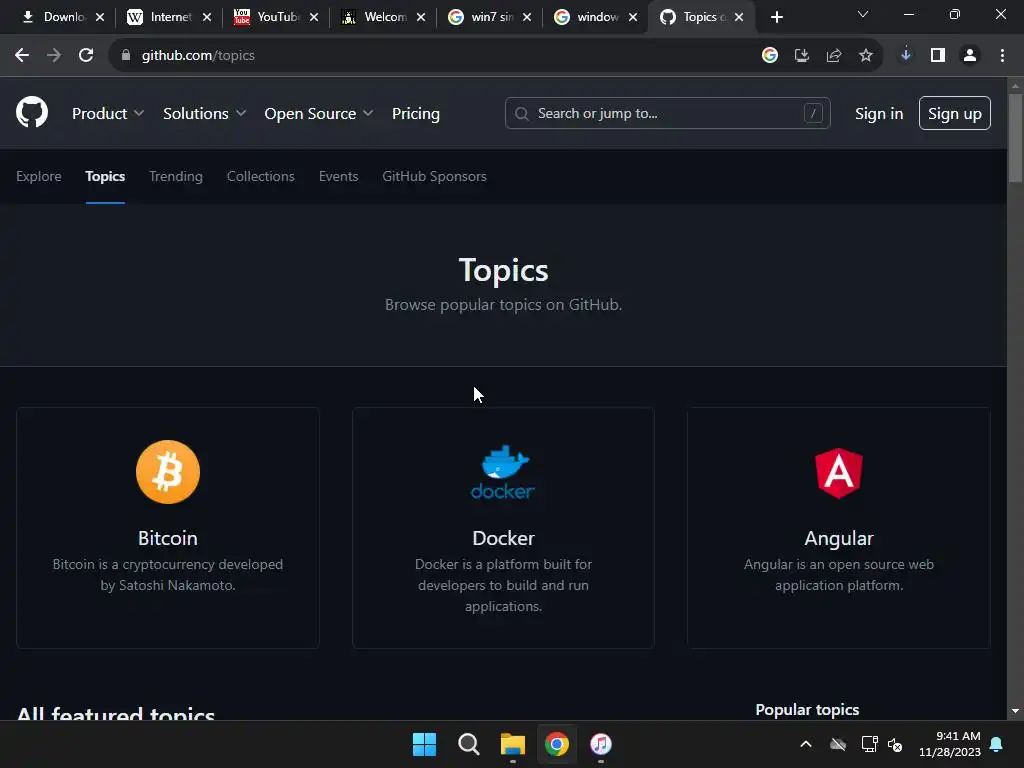Click the notification bell in tray

(997, 744)
